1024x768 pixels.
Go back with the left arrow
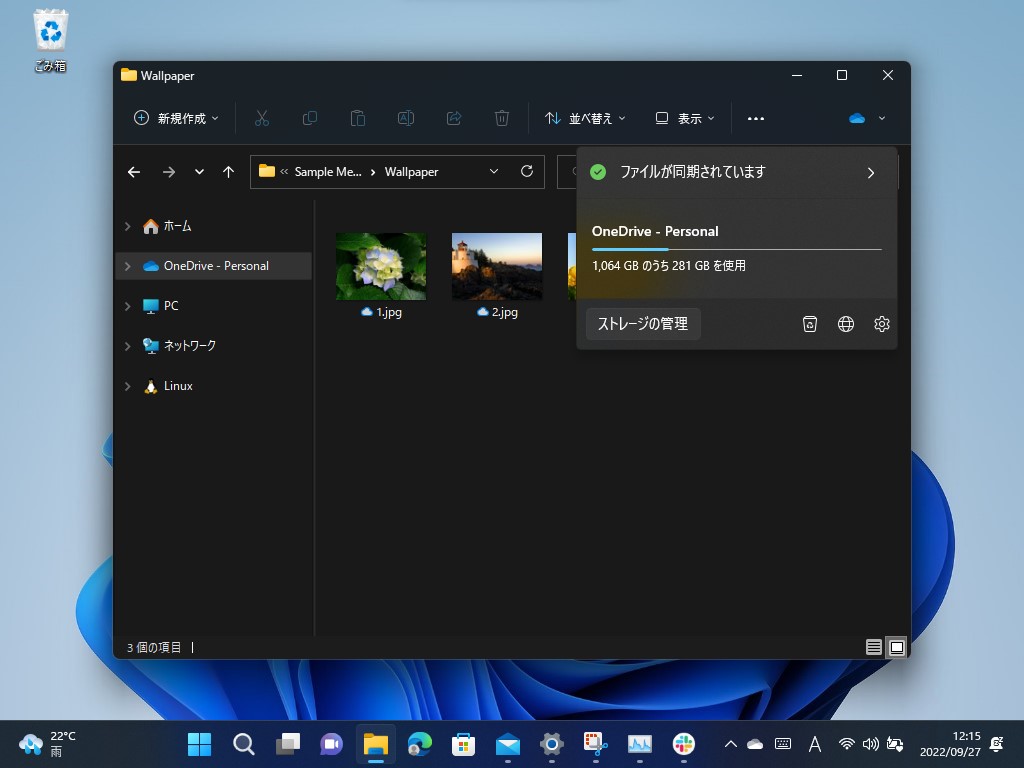[x=134, y=172]
